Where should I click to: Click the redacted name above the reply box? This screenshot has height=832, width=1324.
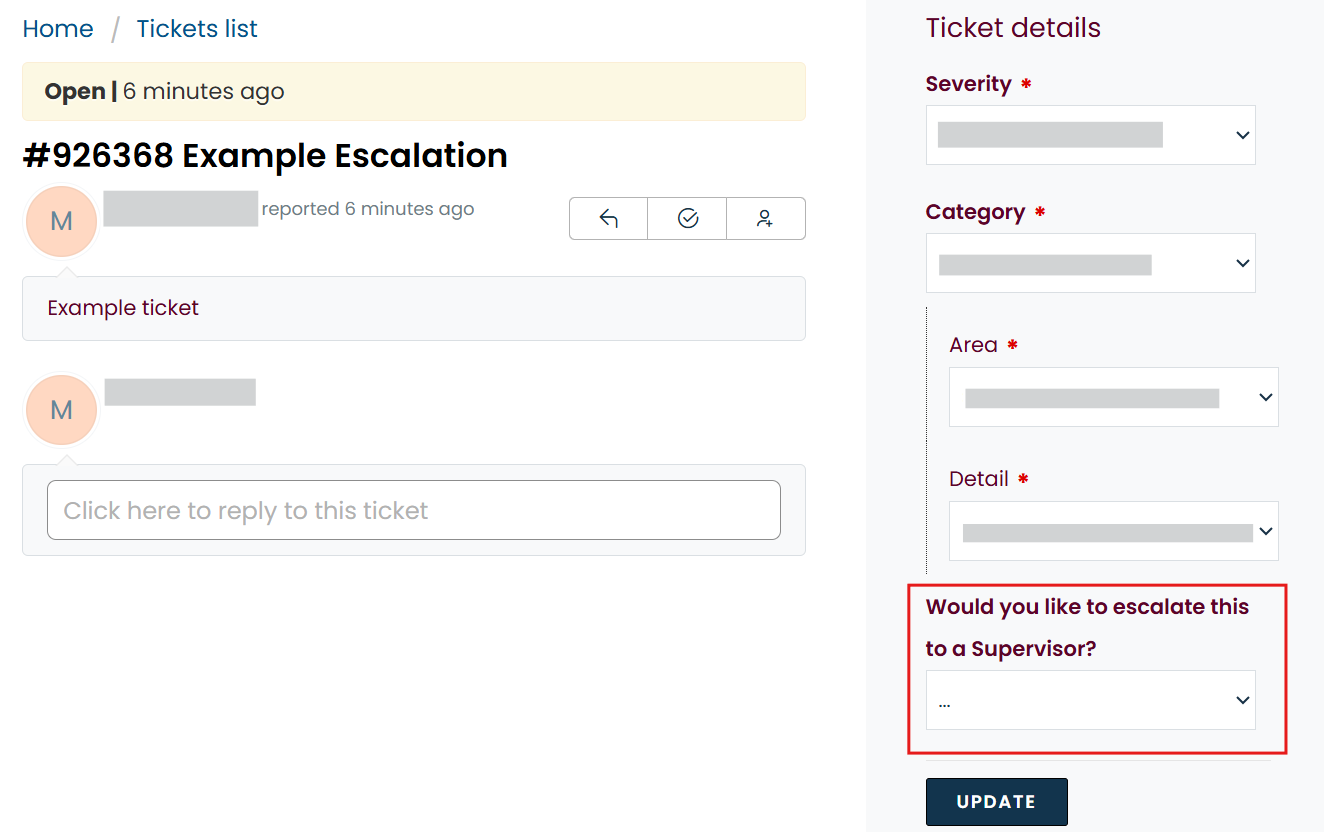point(180,392)
